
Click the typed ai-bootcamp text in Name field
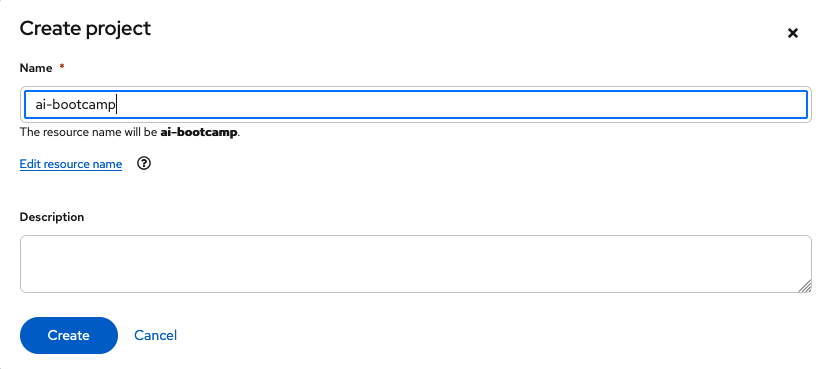click(x=75, y=105)
